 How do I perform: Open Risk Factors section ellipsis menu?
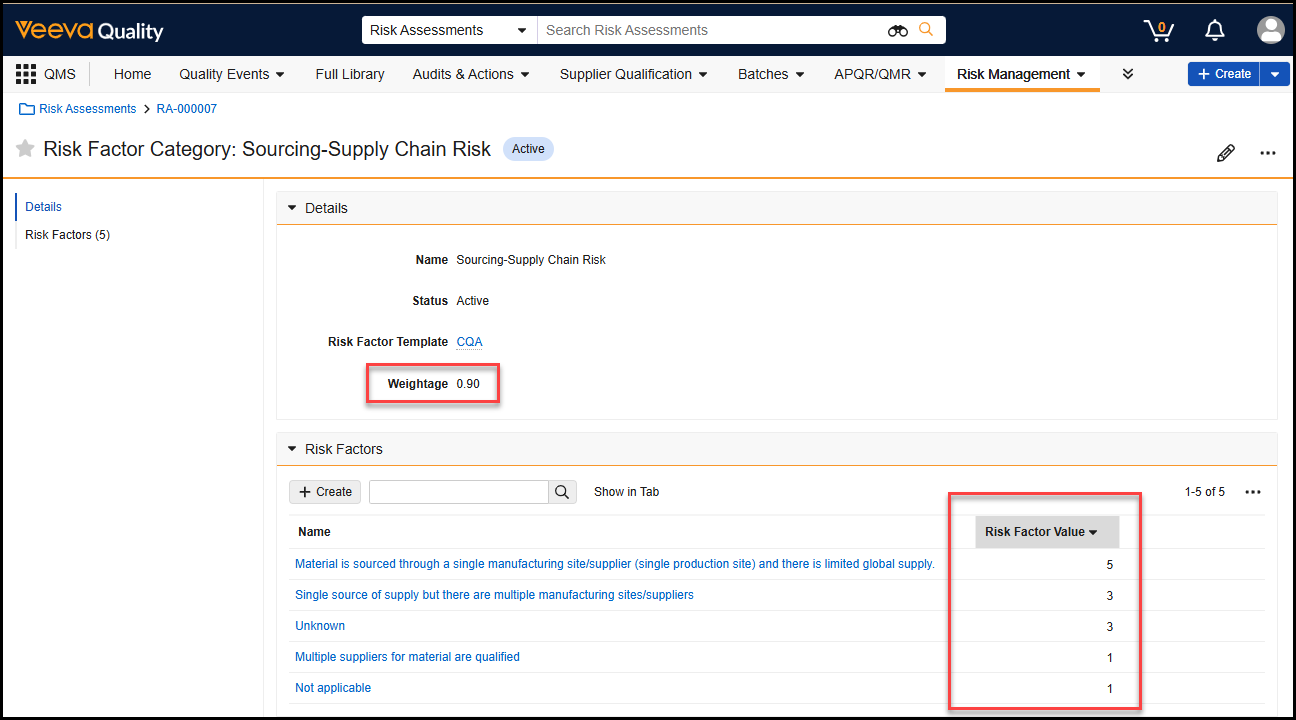1253,492
